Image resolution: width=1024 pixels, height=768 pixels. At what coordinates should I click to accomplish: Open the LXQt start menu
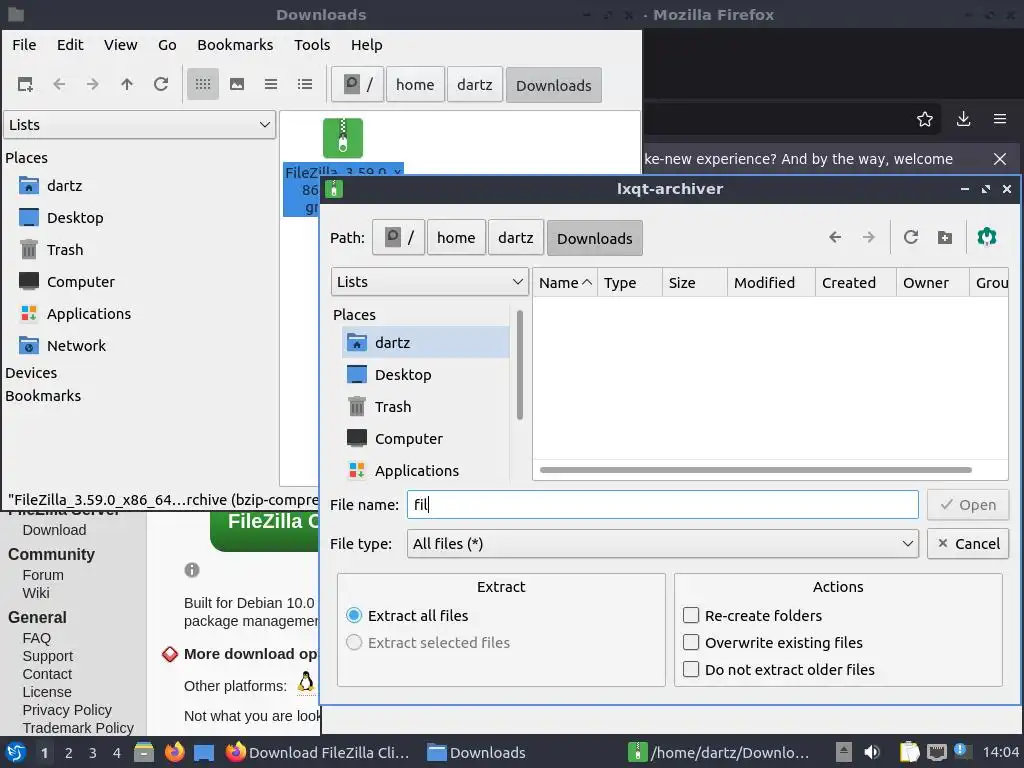pos(16,752)
